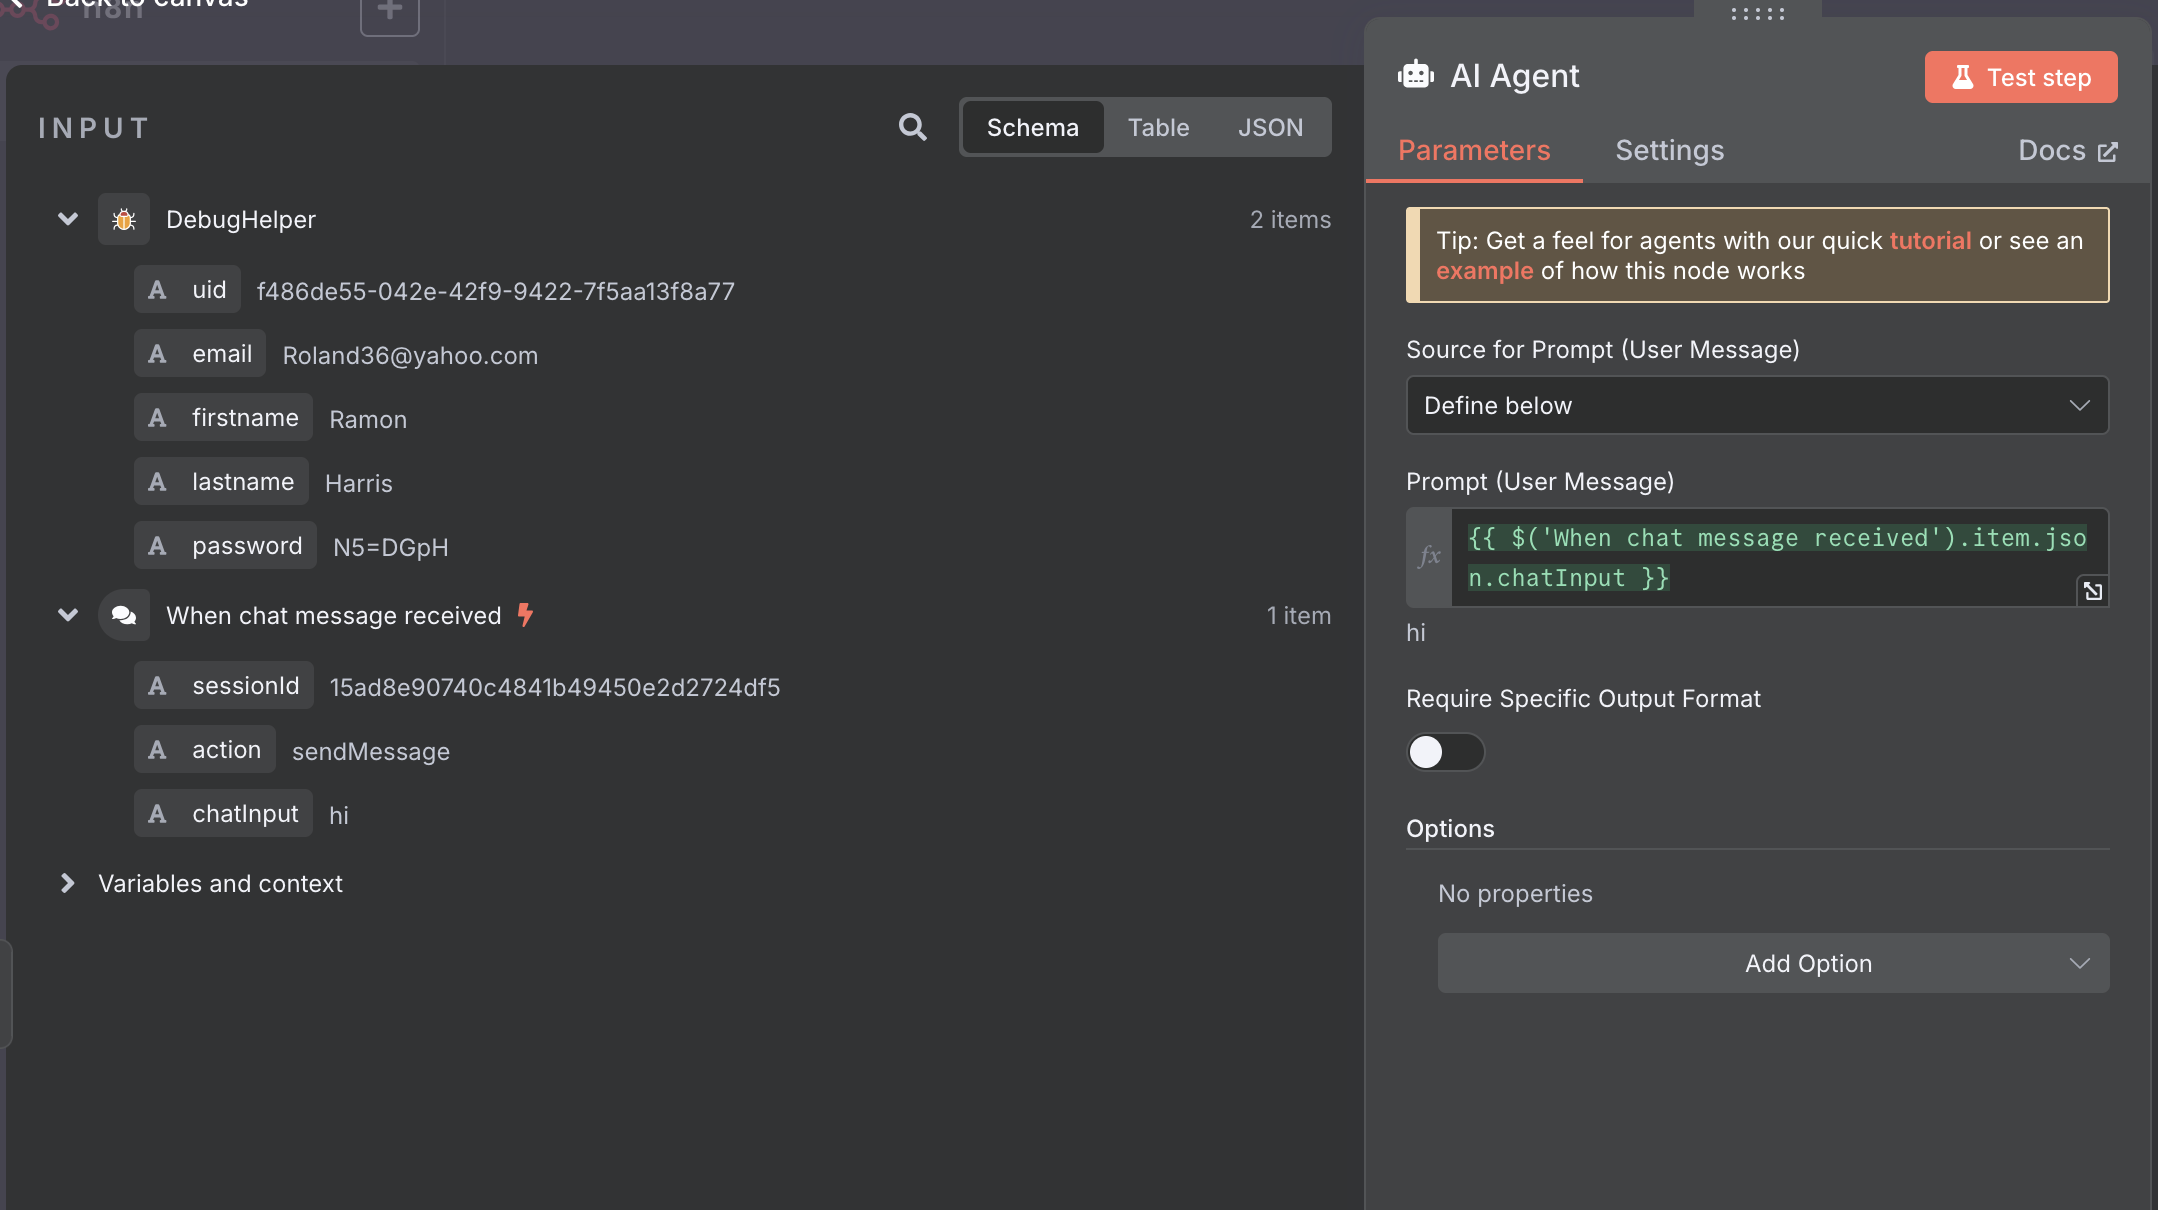This screenshot has height=1210, width=2158.
Task: Click the string type icon beside uid
Action: [157, 290]
